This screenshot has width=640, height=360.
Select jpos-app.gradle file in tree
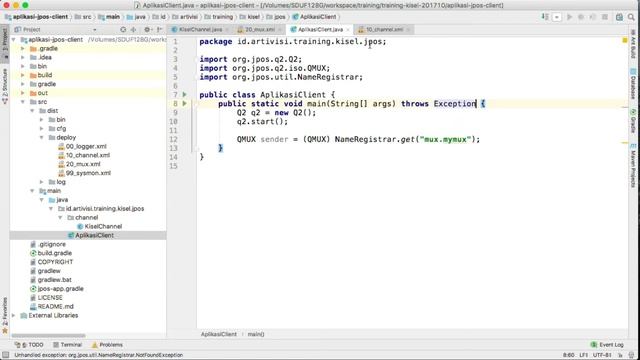point(57,289)
